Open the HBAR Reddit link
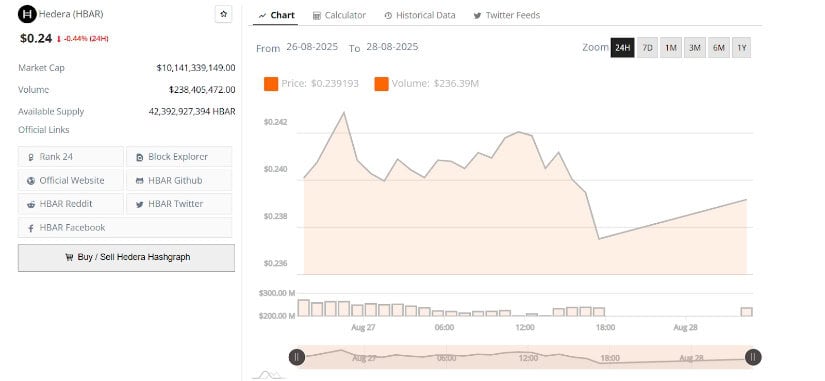825x381 pixels. tap(71, 204)
